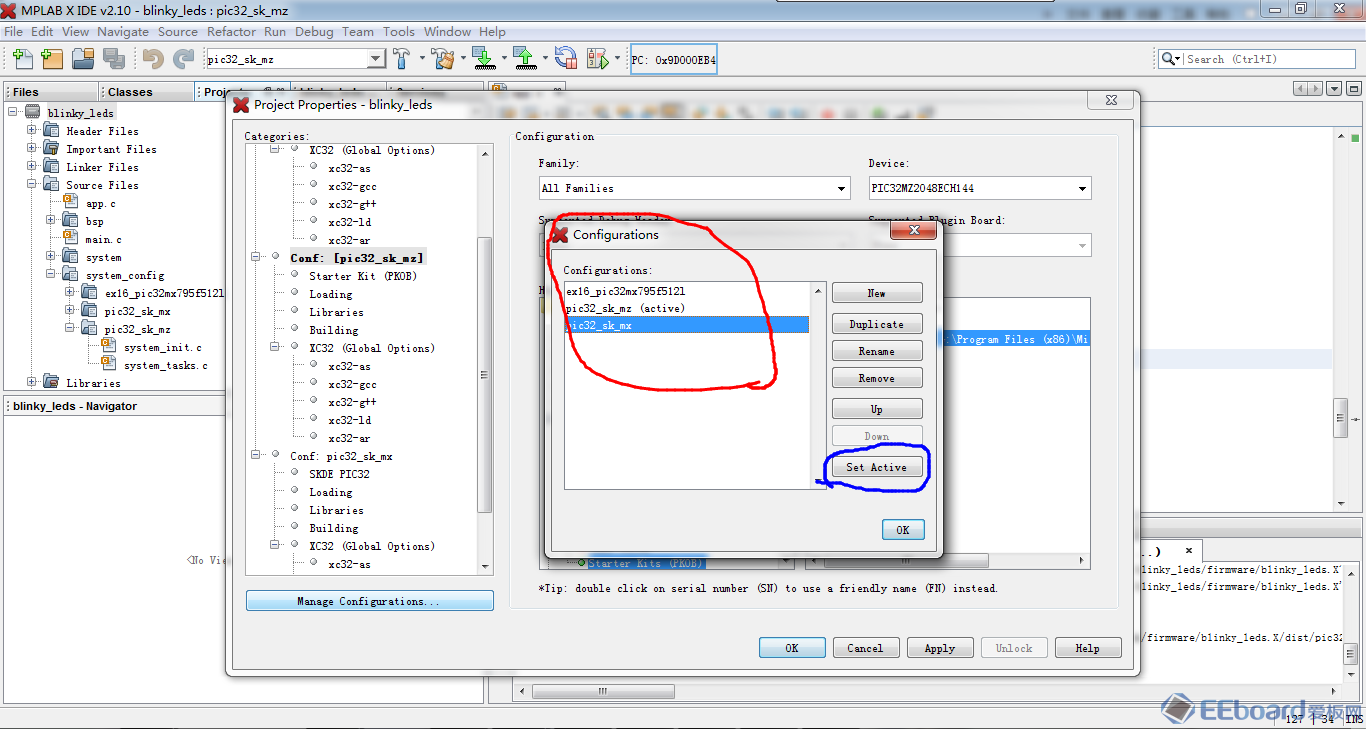This screenshot has height=729, width=1366.
Task: Click the Up button in Configurations
Action: pyautogui.click(x=877, y=409)
